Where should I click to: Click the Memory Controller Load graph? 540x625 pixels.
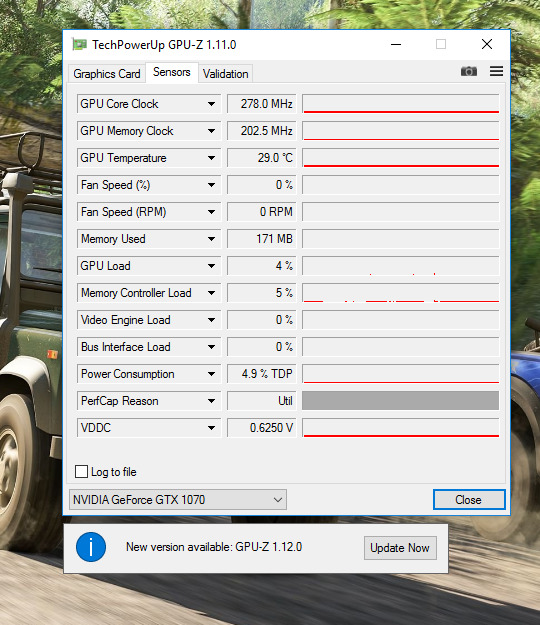(x=401, y=293)
